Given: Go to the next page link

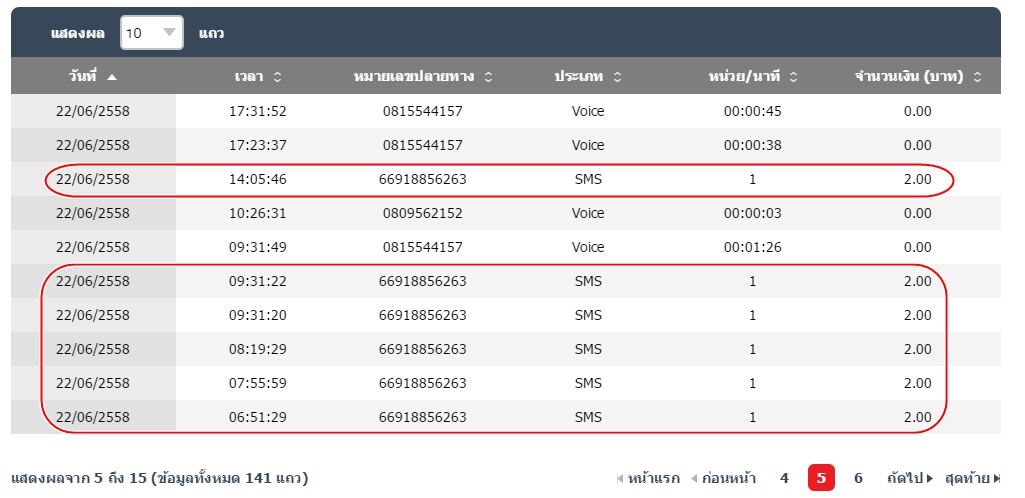Looking at the screenshot, I should point(909,478).
